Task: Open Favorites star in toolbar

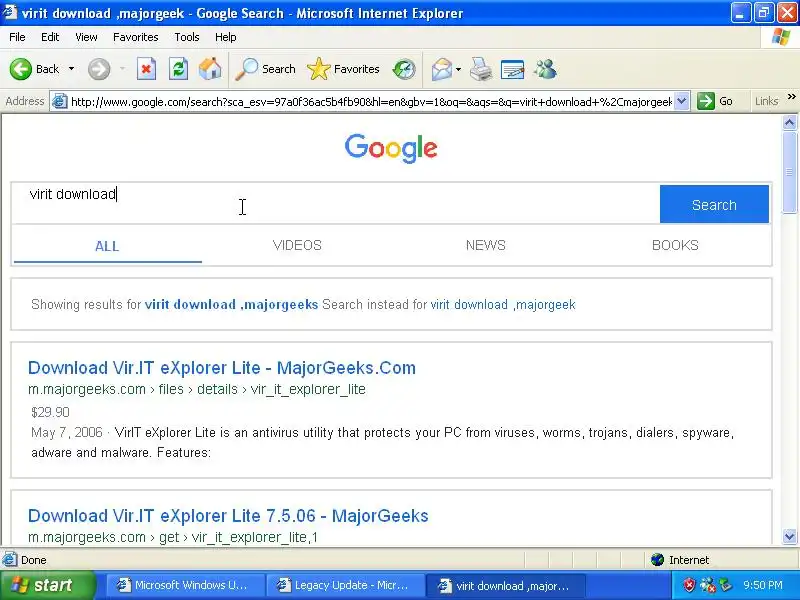Action: [343, 69]
